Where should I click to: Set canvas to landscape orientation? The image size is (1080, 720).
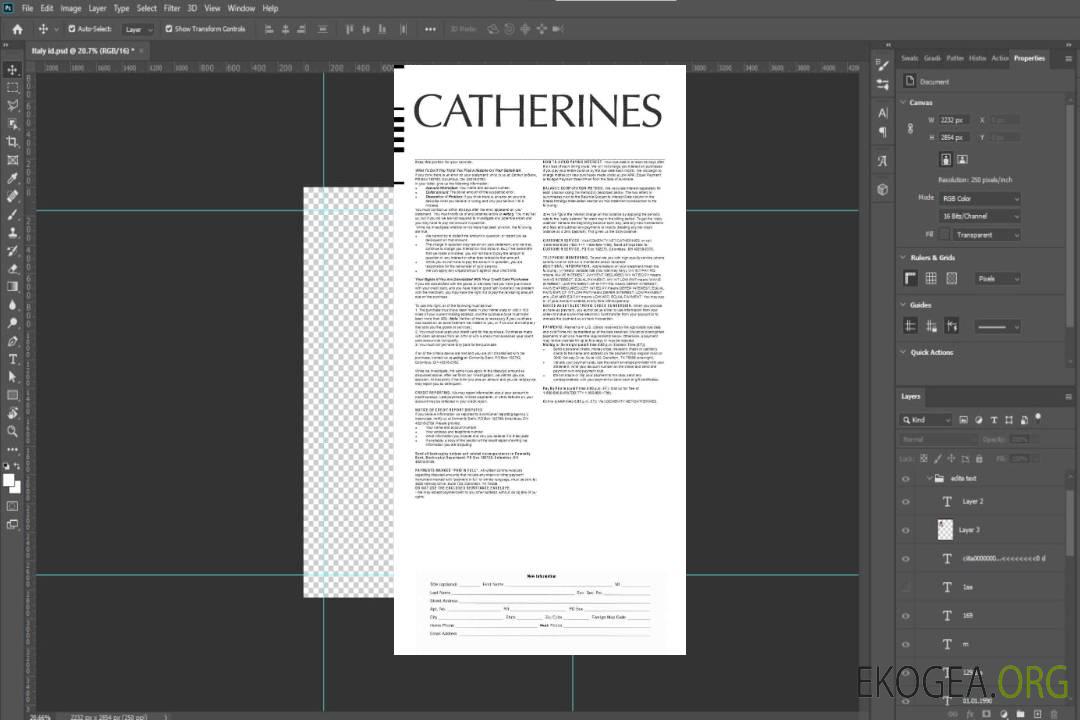coord(962,160)
